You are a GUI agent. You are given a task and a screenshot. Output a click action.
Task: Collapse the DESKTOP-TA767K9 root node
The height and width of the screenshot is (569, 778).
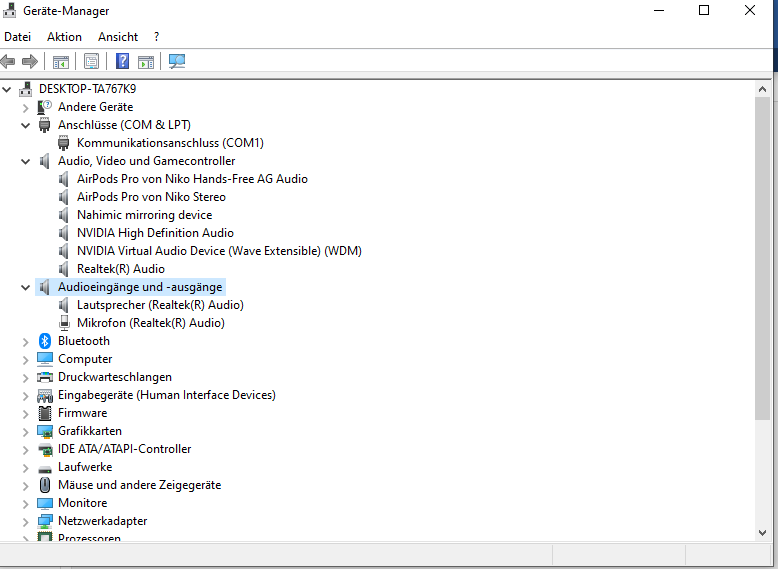tap(7, 89)
